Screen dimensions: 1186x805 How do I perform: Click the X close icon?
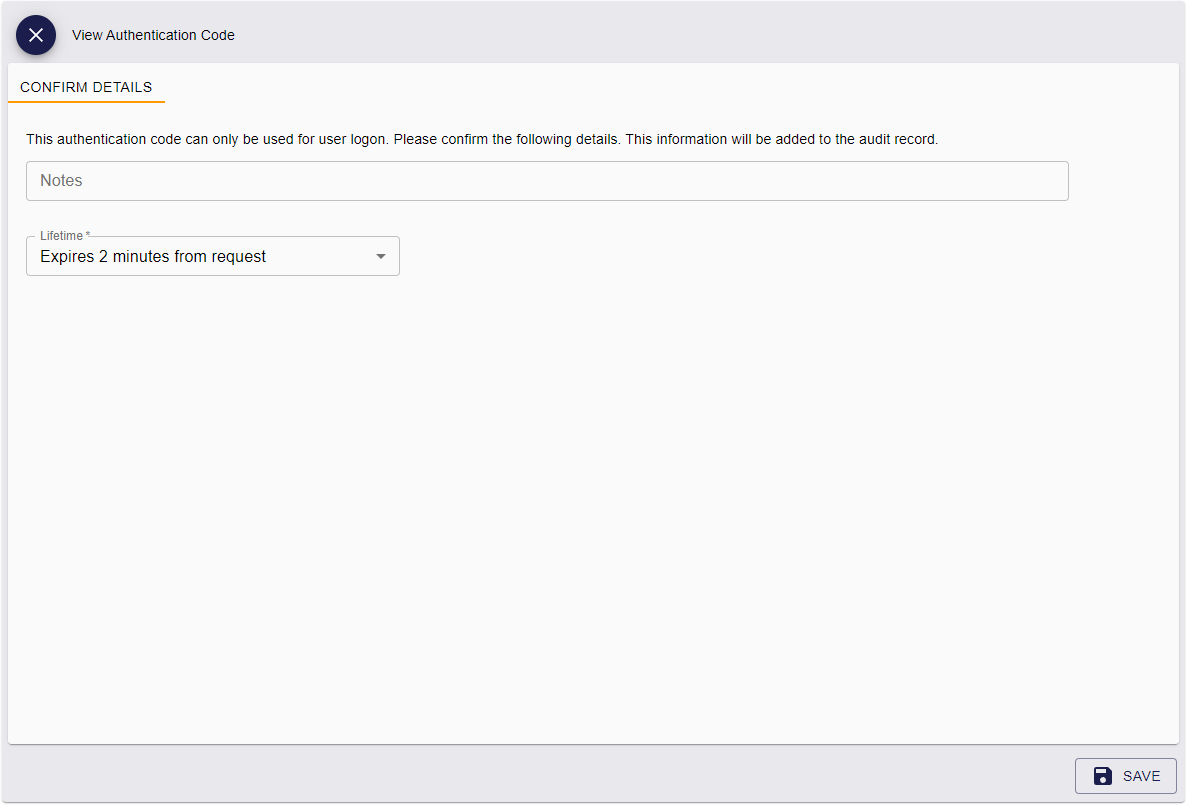point(36,35)
